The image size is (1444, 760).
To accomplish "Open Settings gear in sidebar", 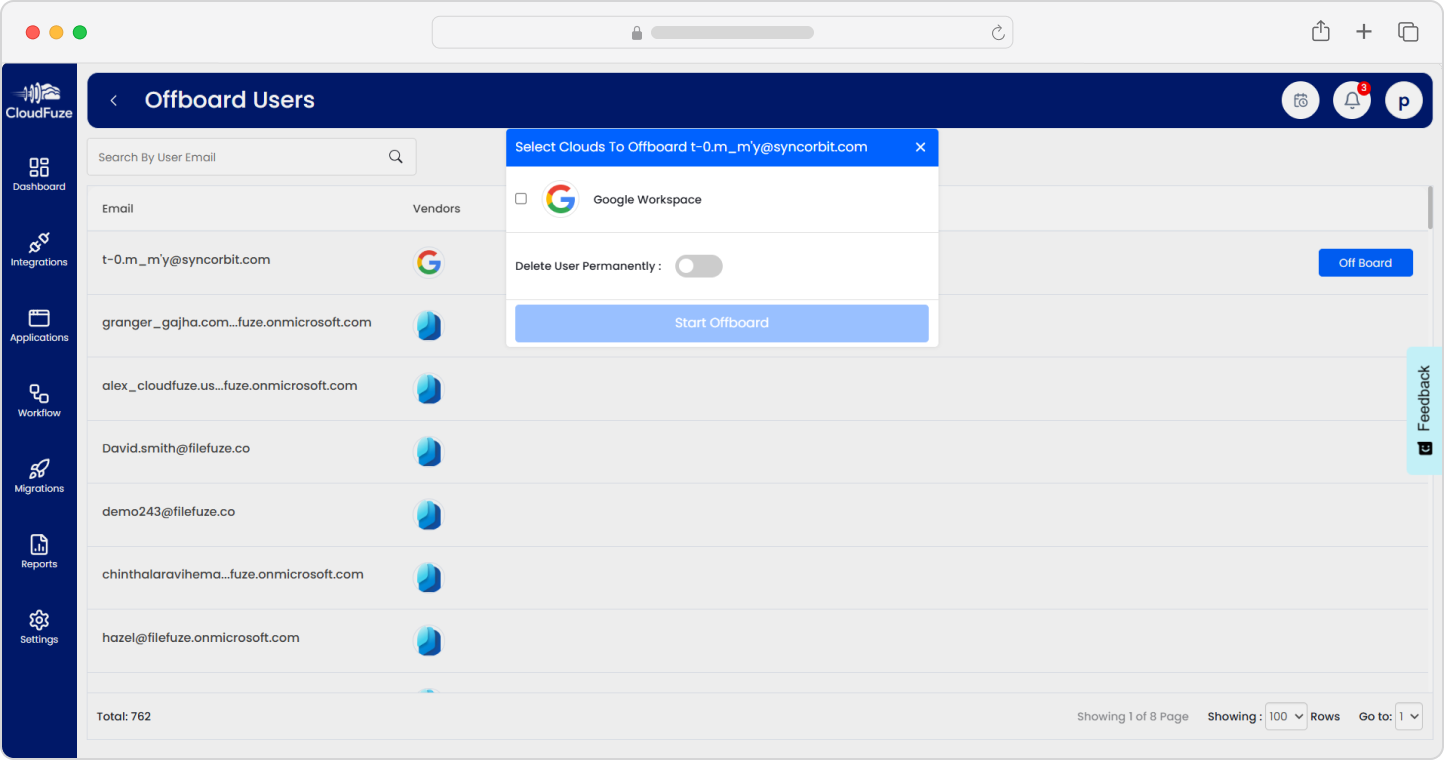I will 39,626.
